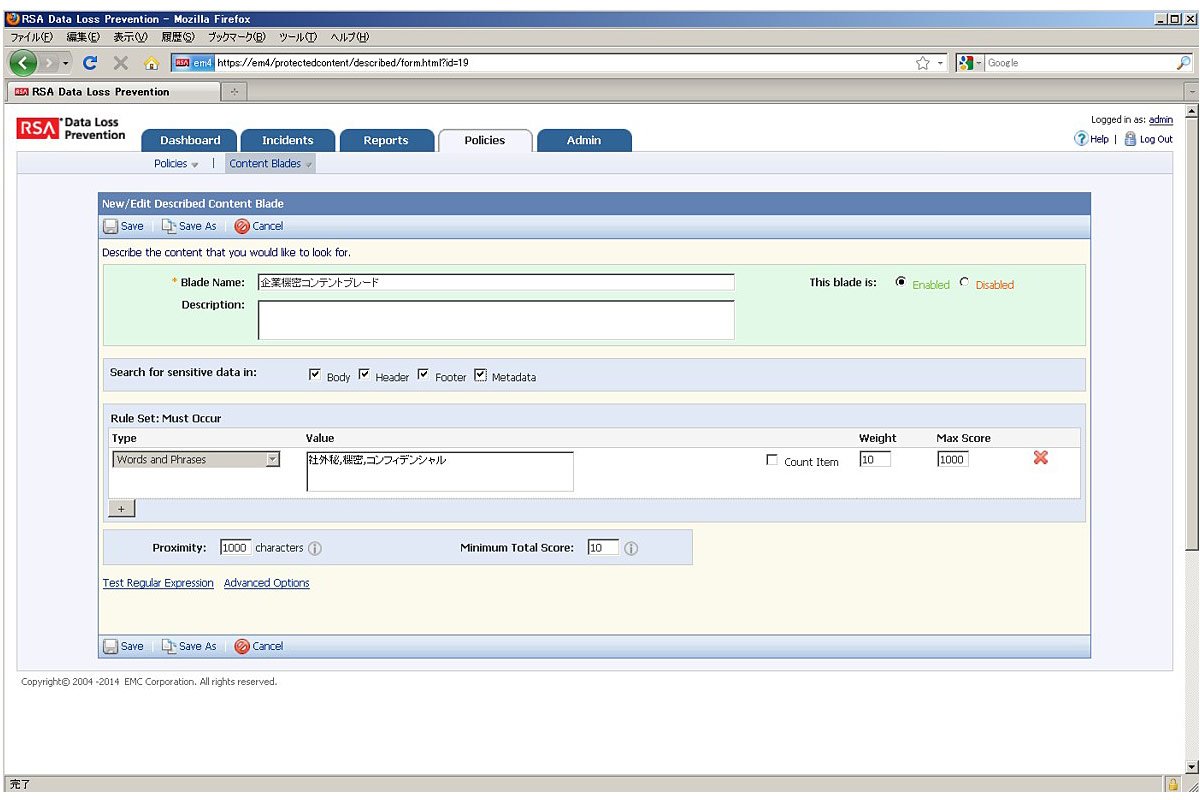Screen dimensions: 1200x800
Task: Click in the Description text area
Action: point(496,320)
